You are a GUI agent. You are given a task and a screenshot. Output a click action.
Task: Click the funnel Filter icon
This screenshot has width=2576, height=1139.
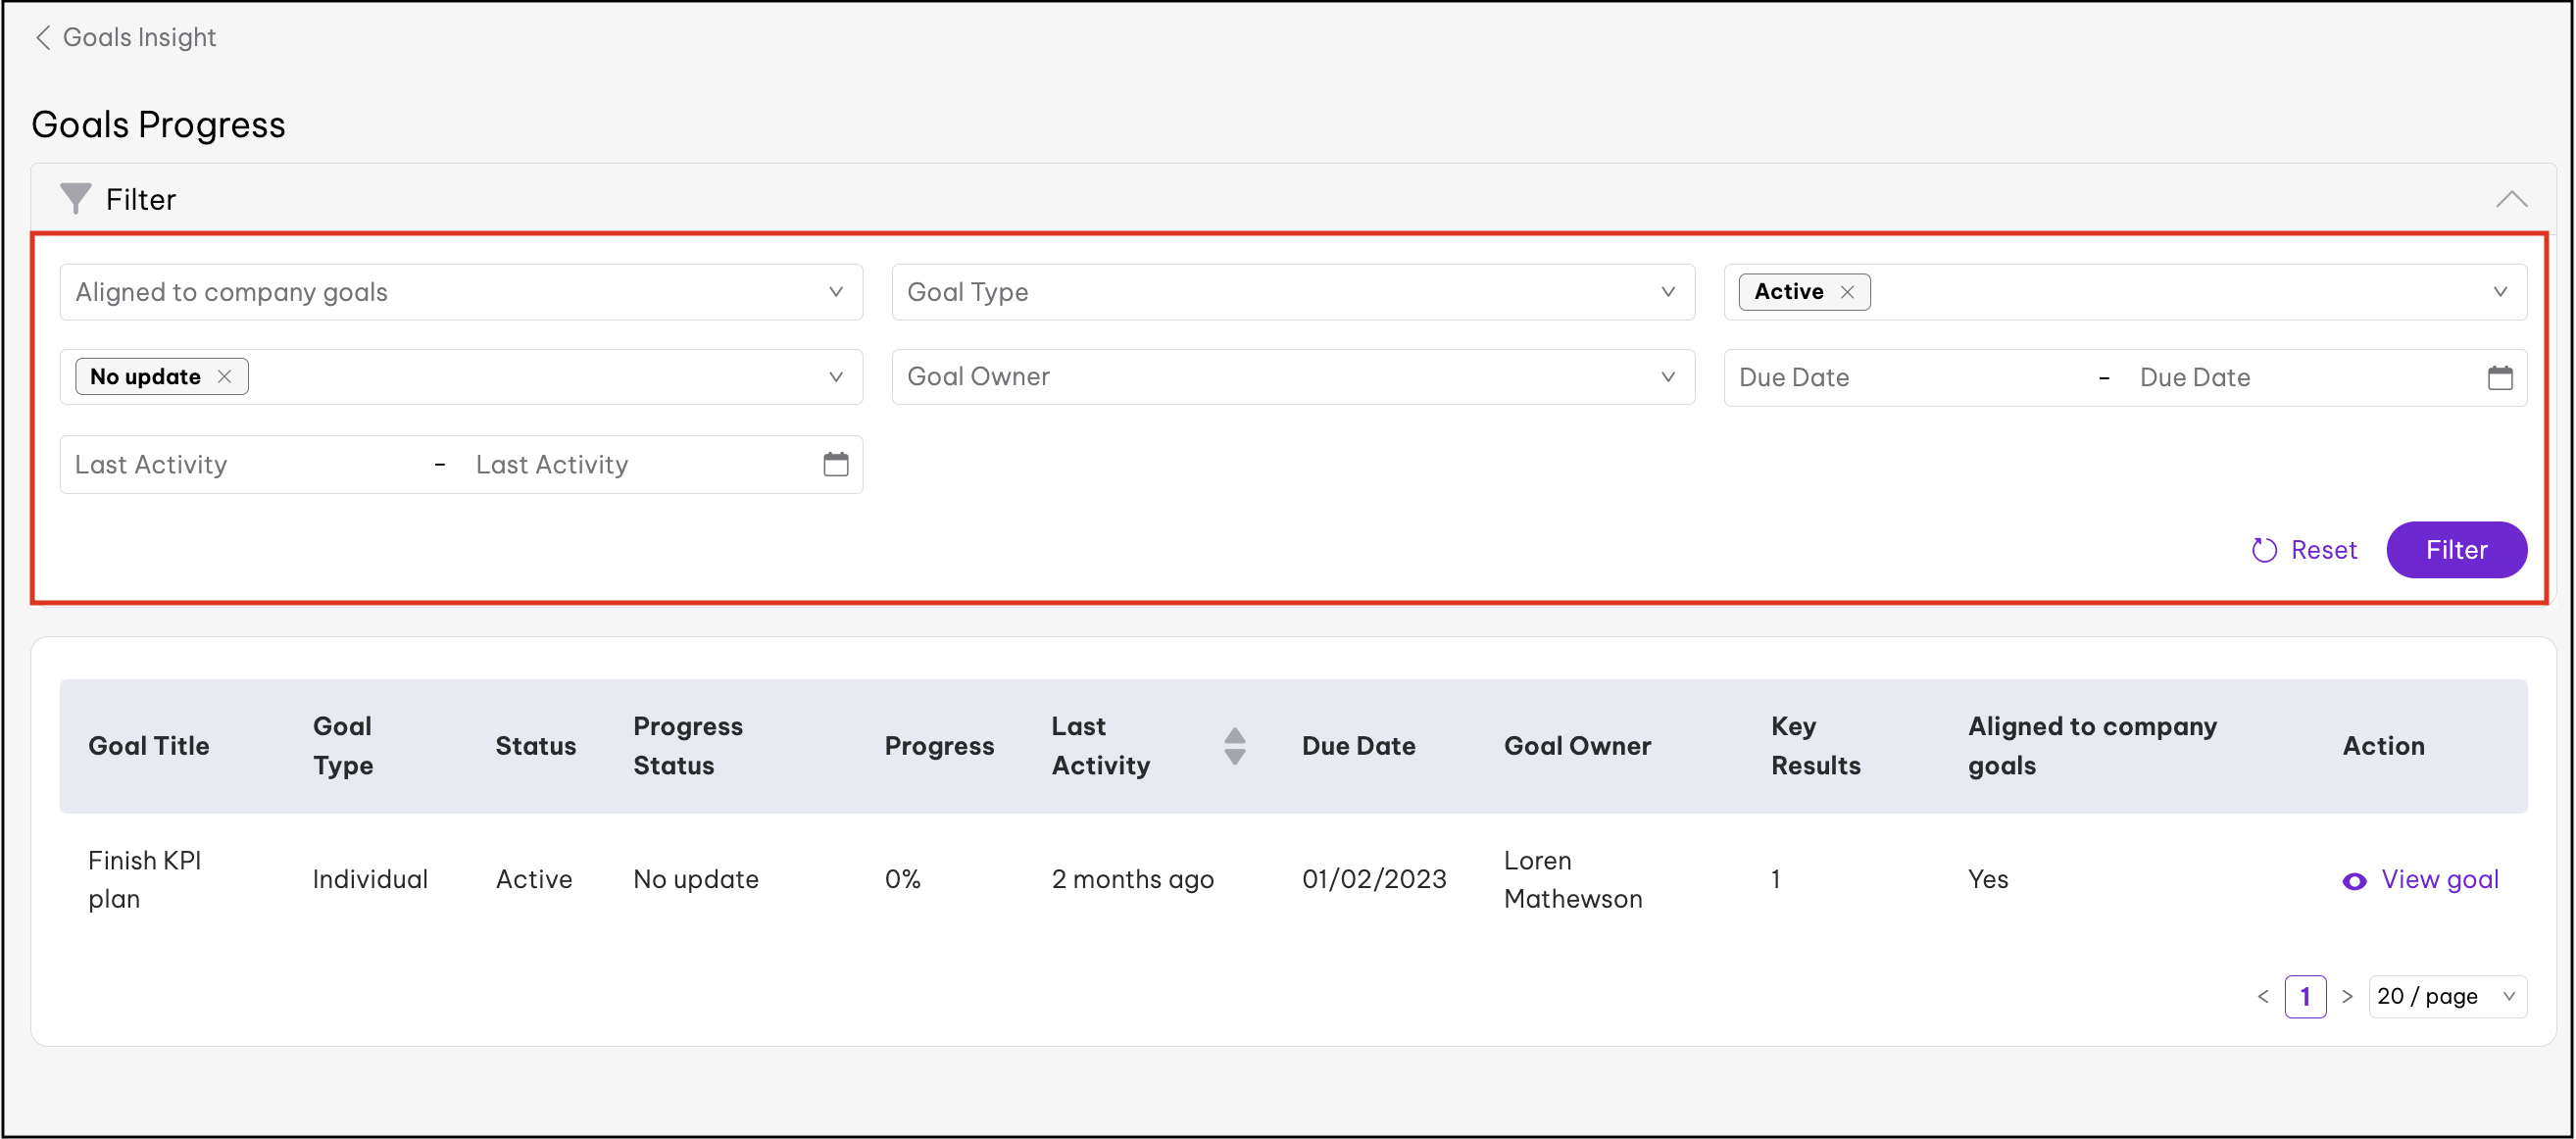[75, 199]
